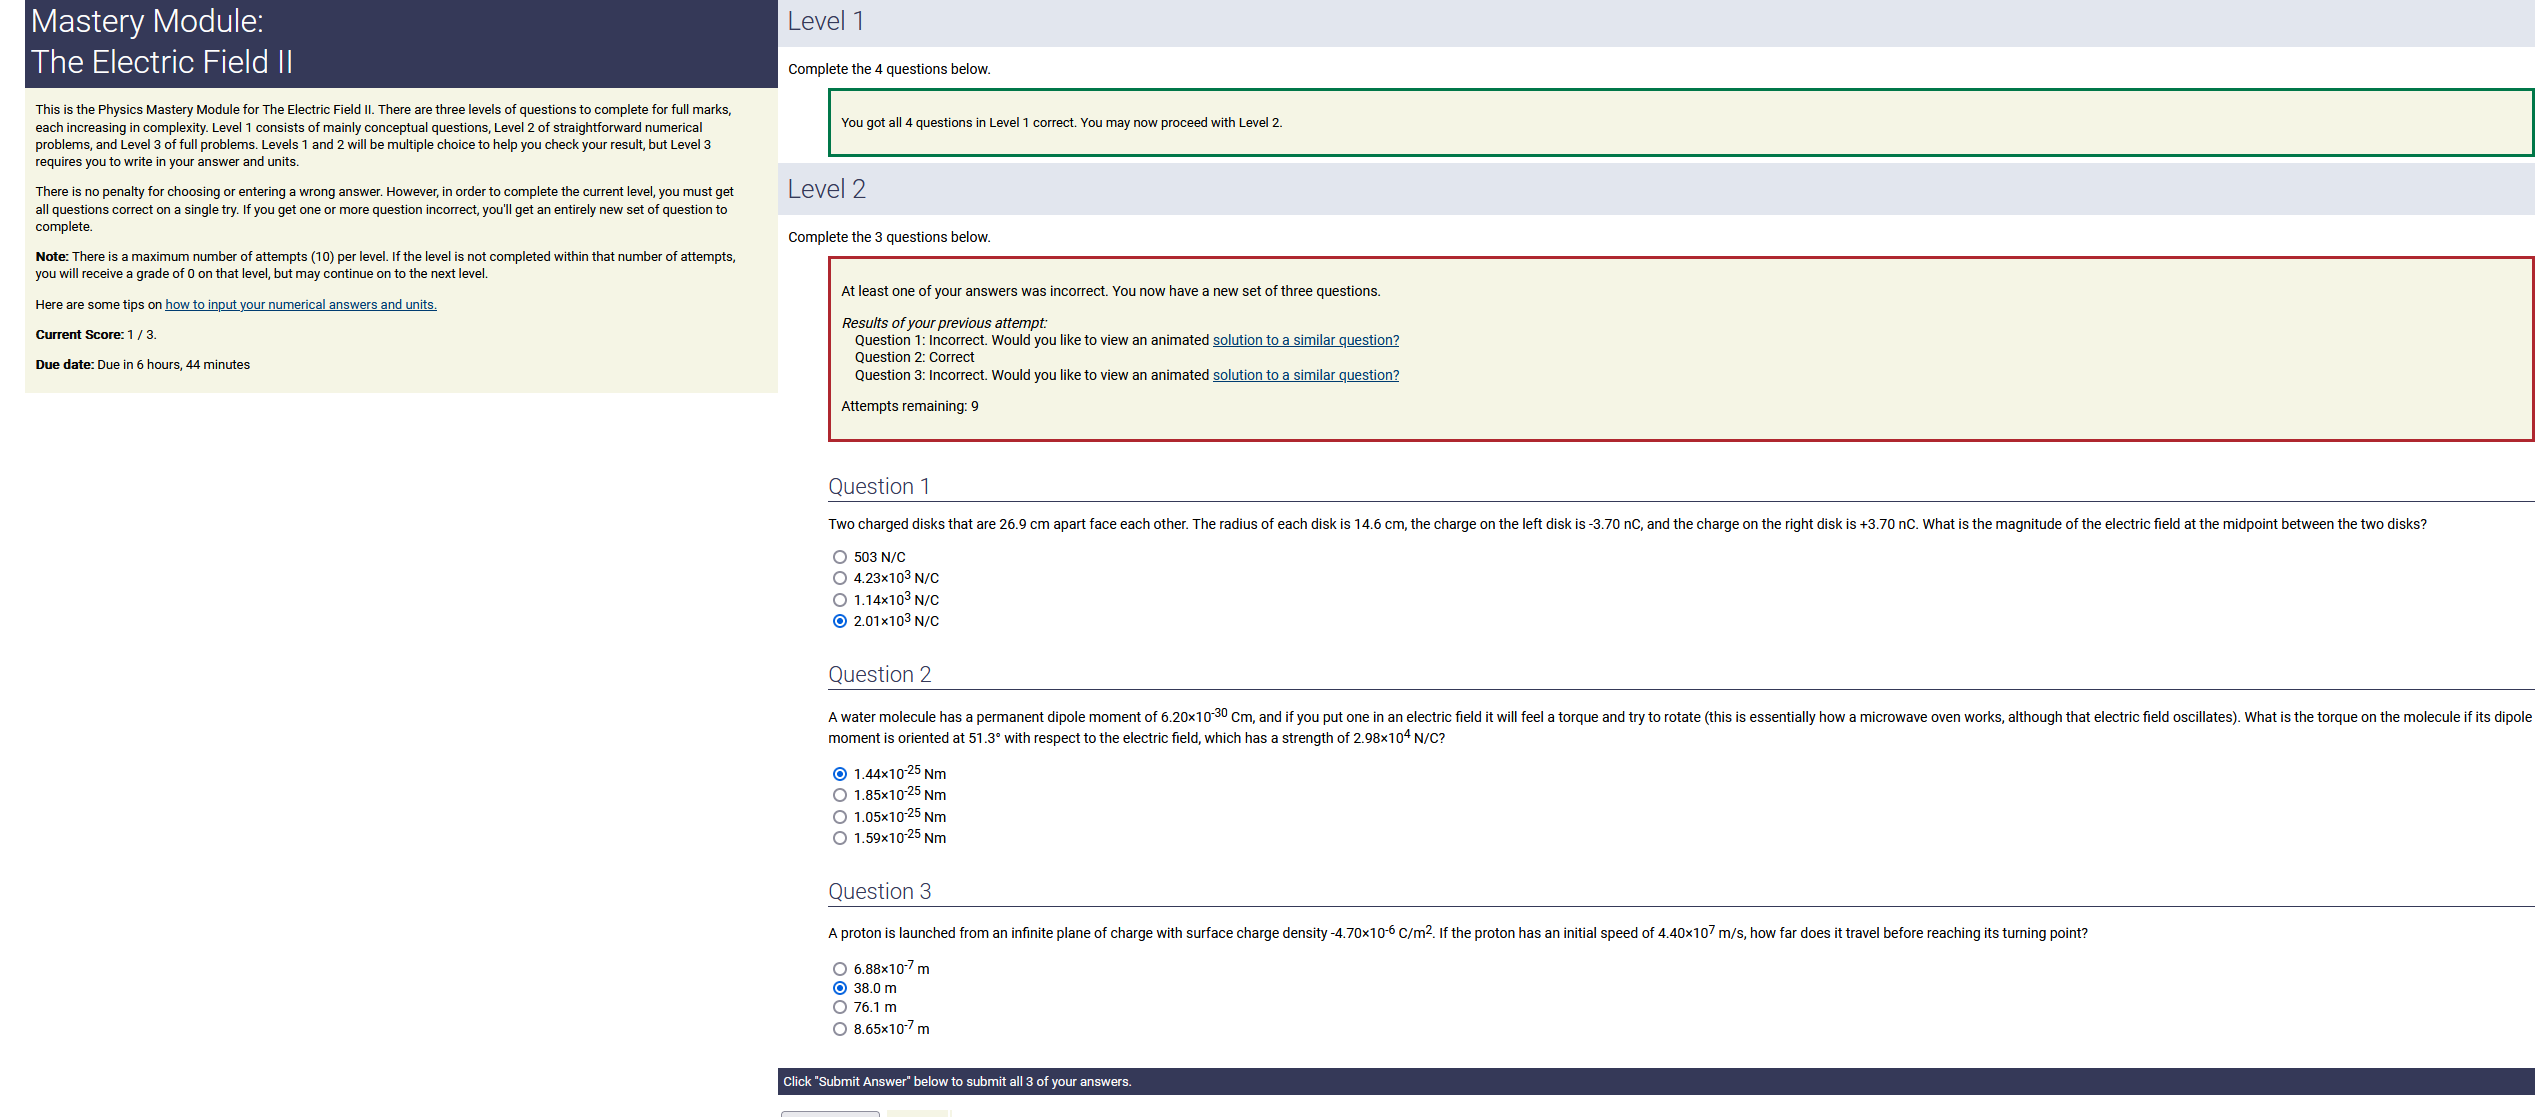Select 1.44×10⁻²⁵ Nm torque answer

click(x=840, y=774)
